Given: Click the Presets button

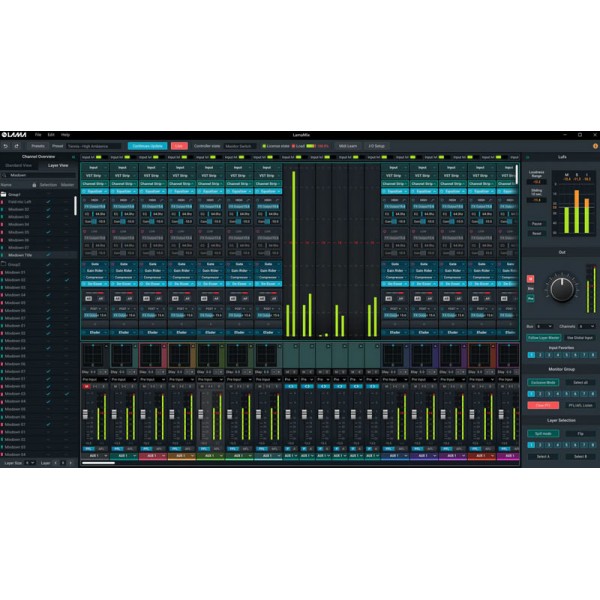Looking at the screenshot, I should pyautogui.click(x=38, y=146).
